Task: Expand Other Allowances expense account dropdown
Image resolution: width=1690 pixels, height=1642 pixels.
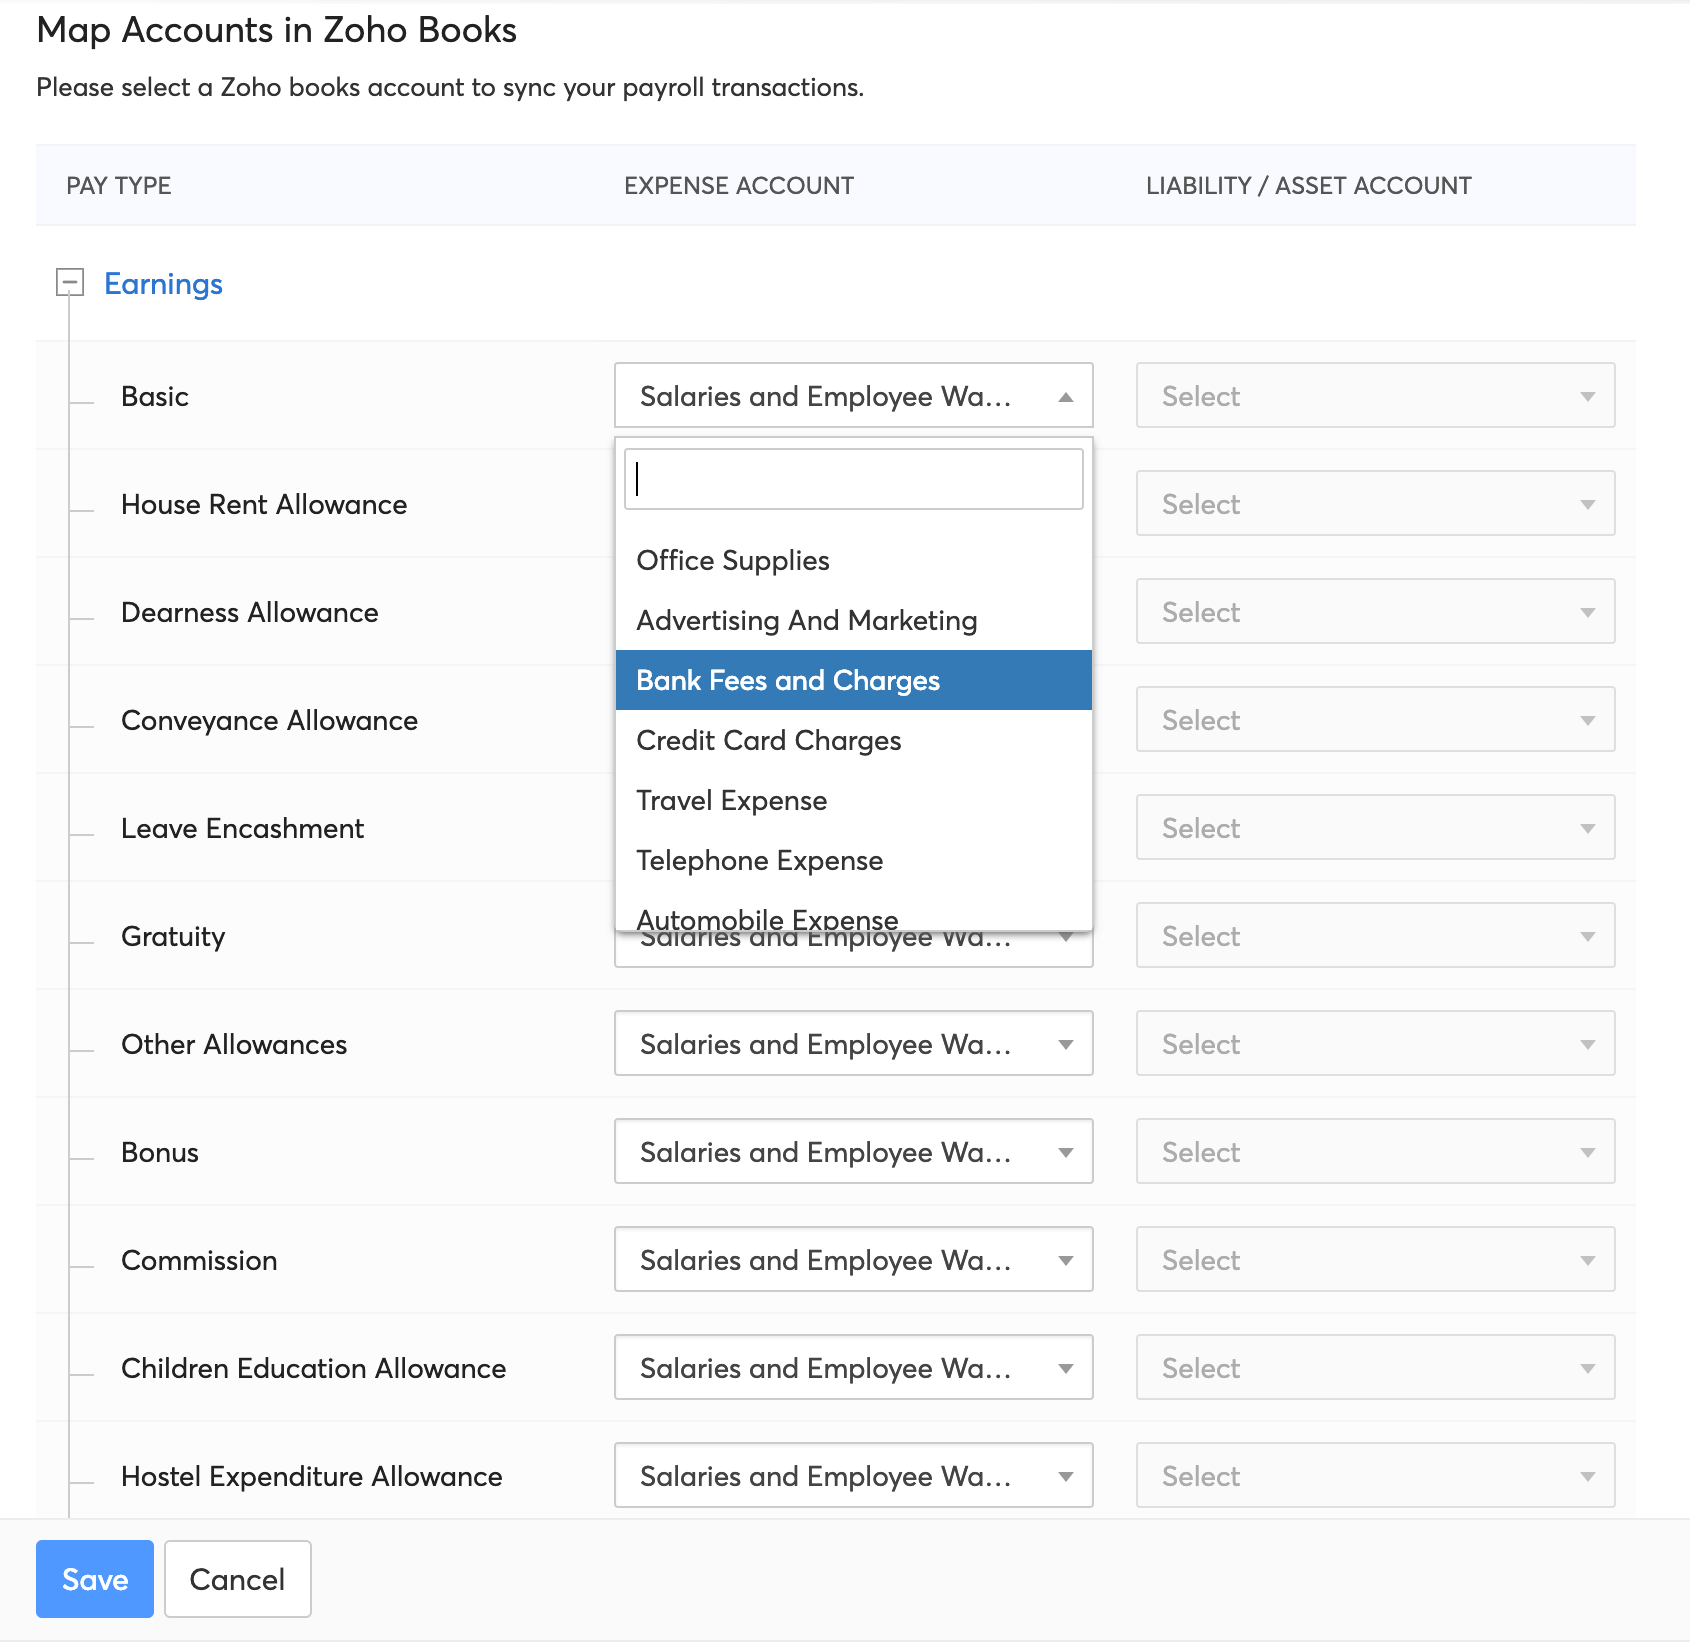Action: pos(852,1044)
